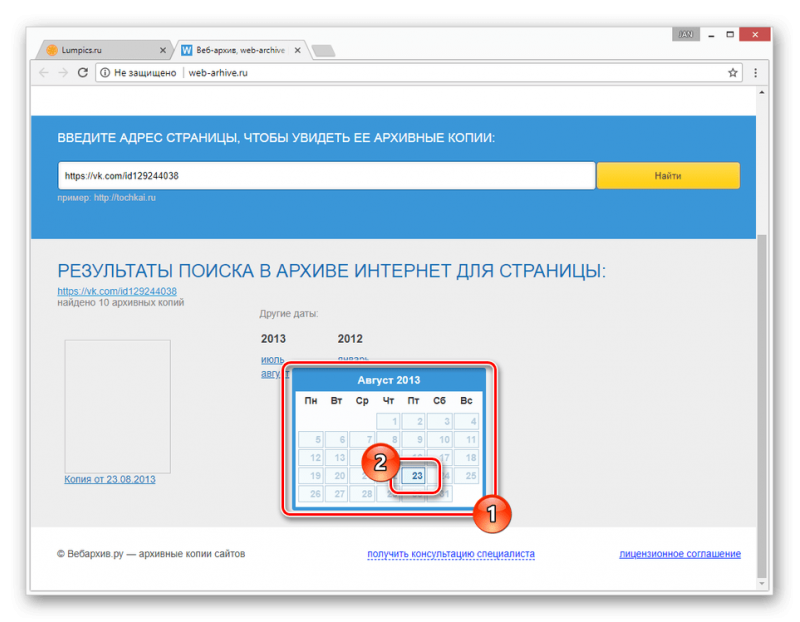
Task: Click the 2013 year heading
Action: [273, 339]
